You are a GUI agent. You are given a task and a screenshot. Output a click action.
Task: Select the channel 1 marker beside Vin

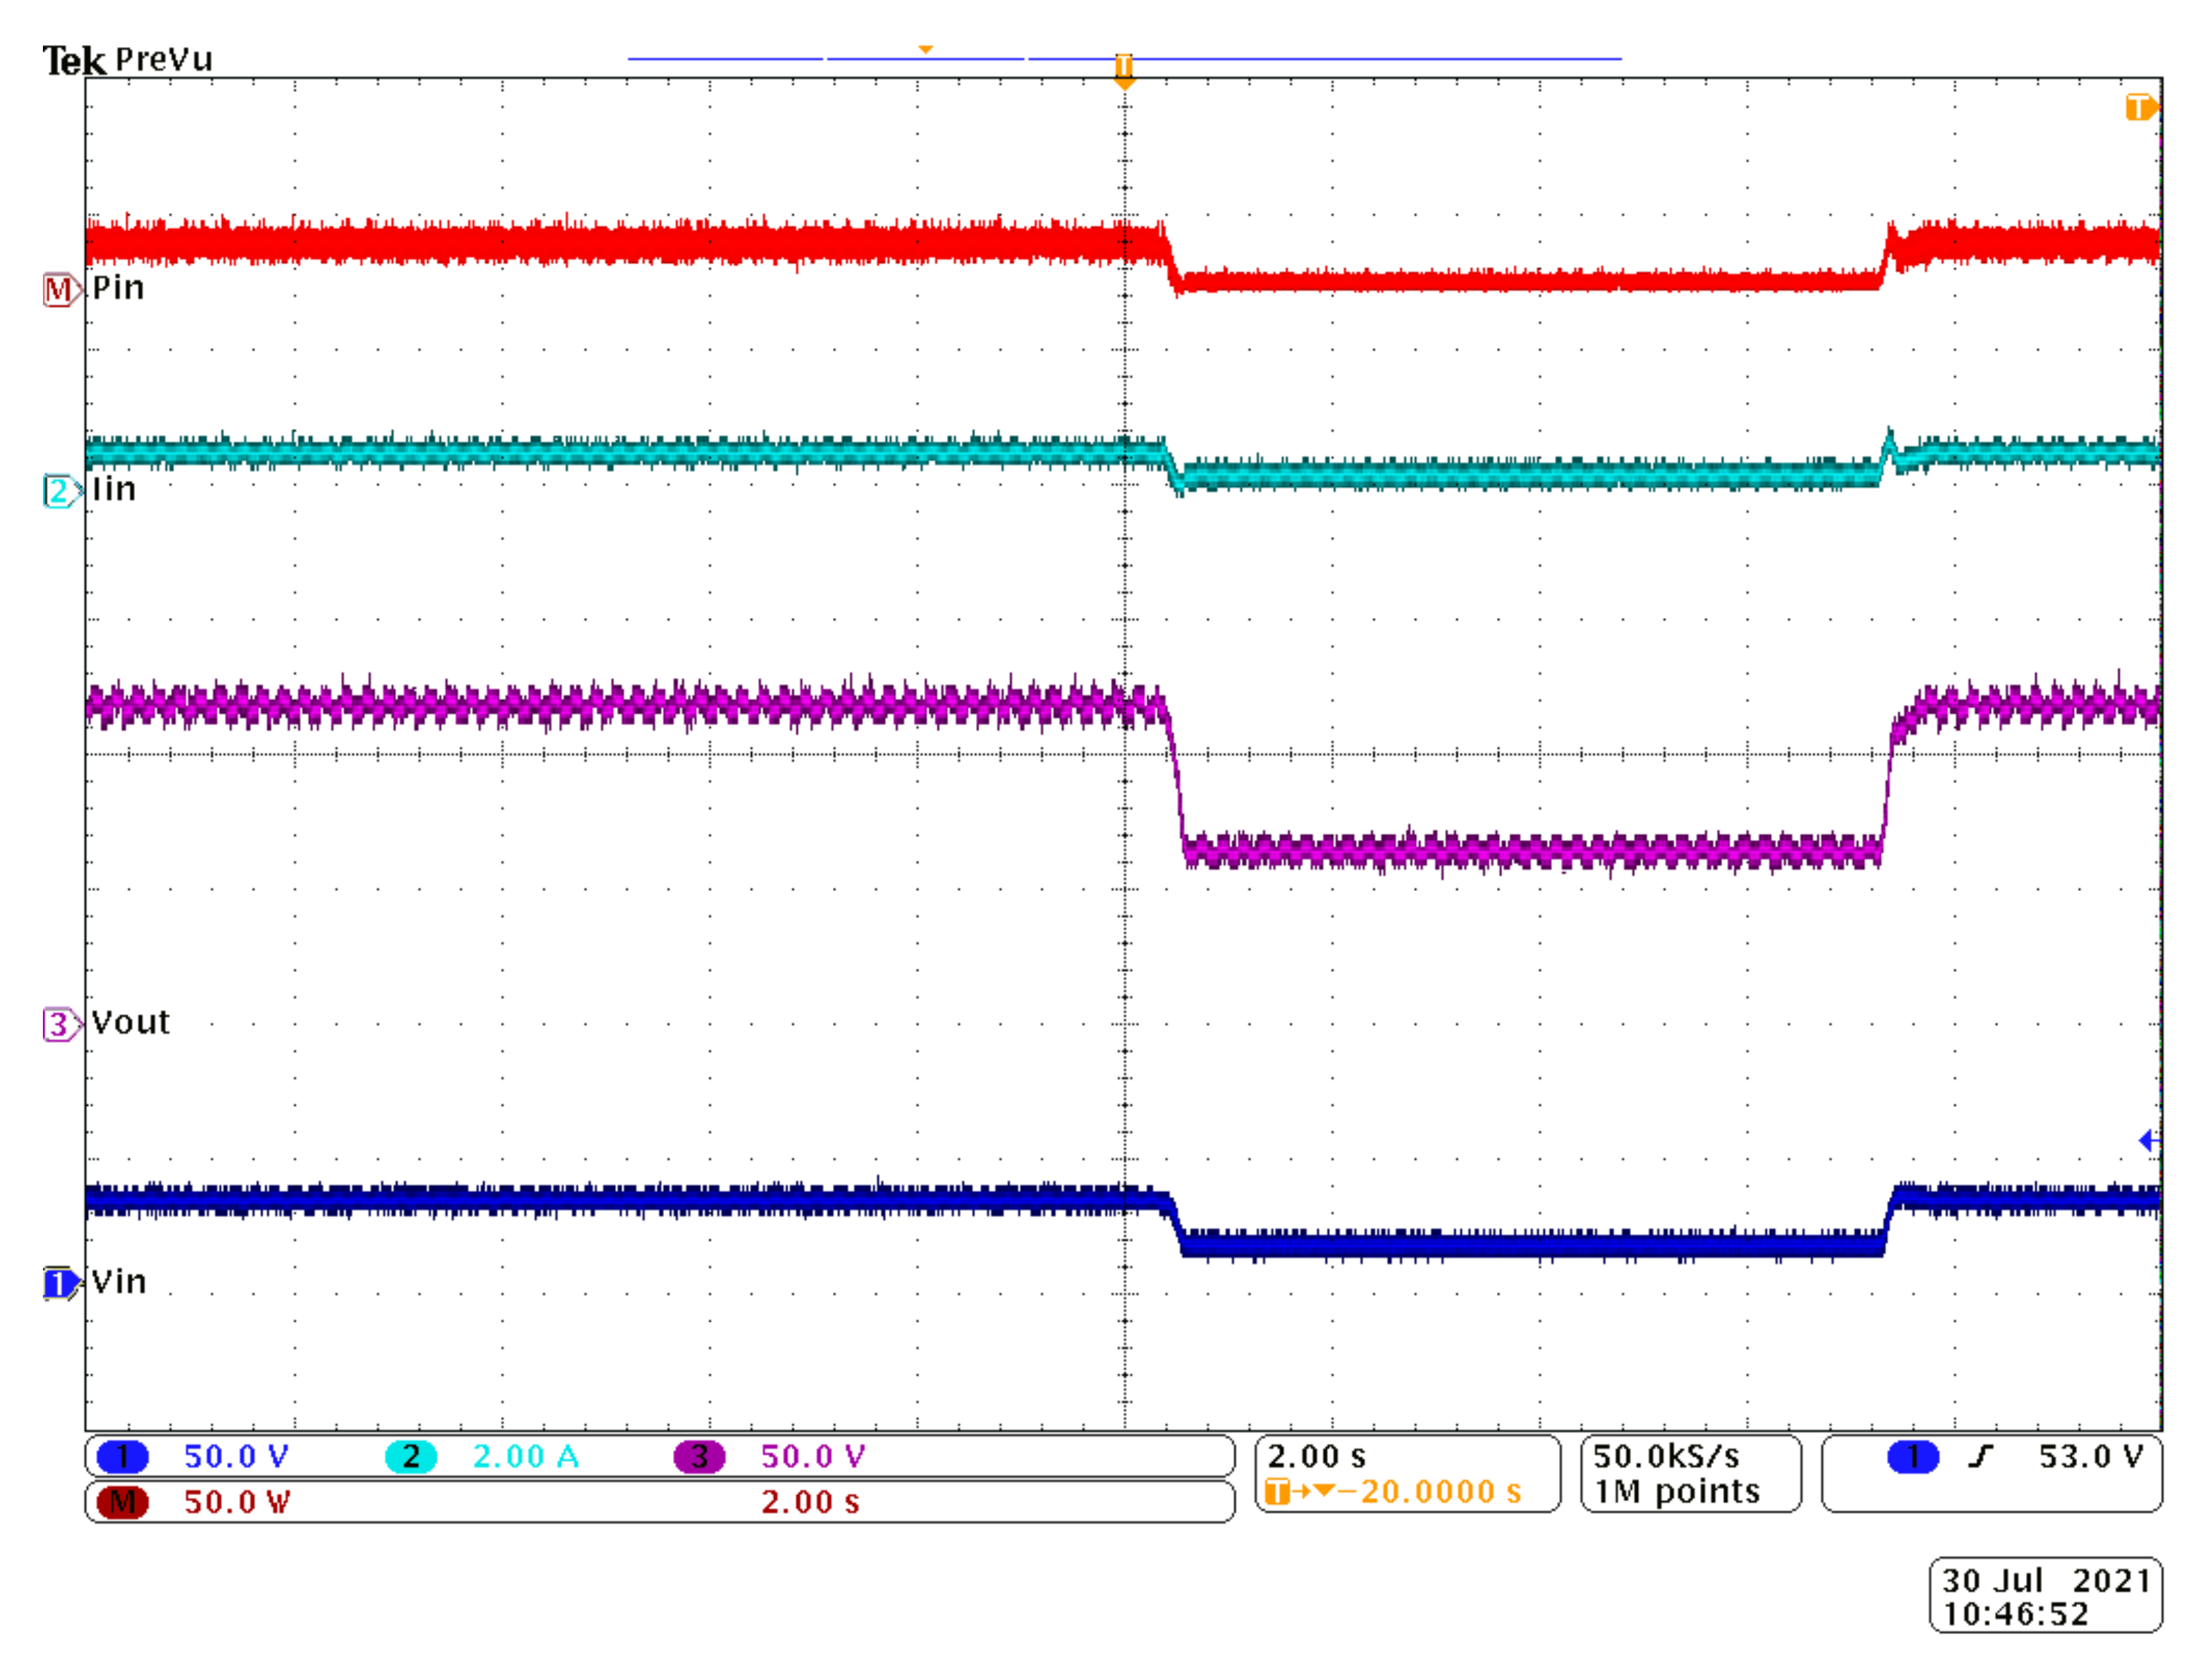click(61, 1283)
